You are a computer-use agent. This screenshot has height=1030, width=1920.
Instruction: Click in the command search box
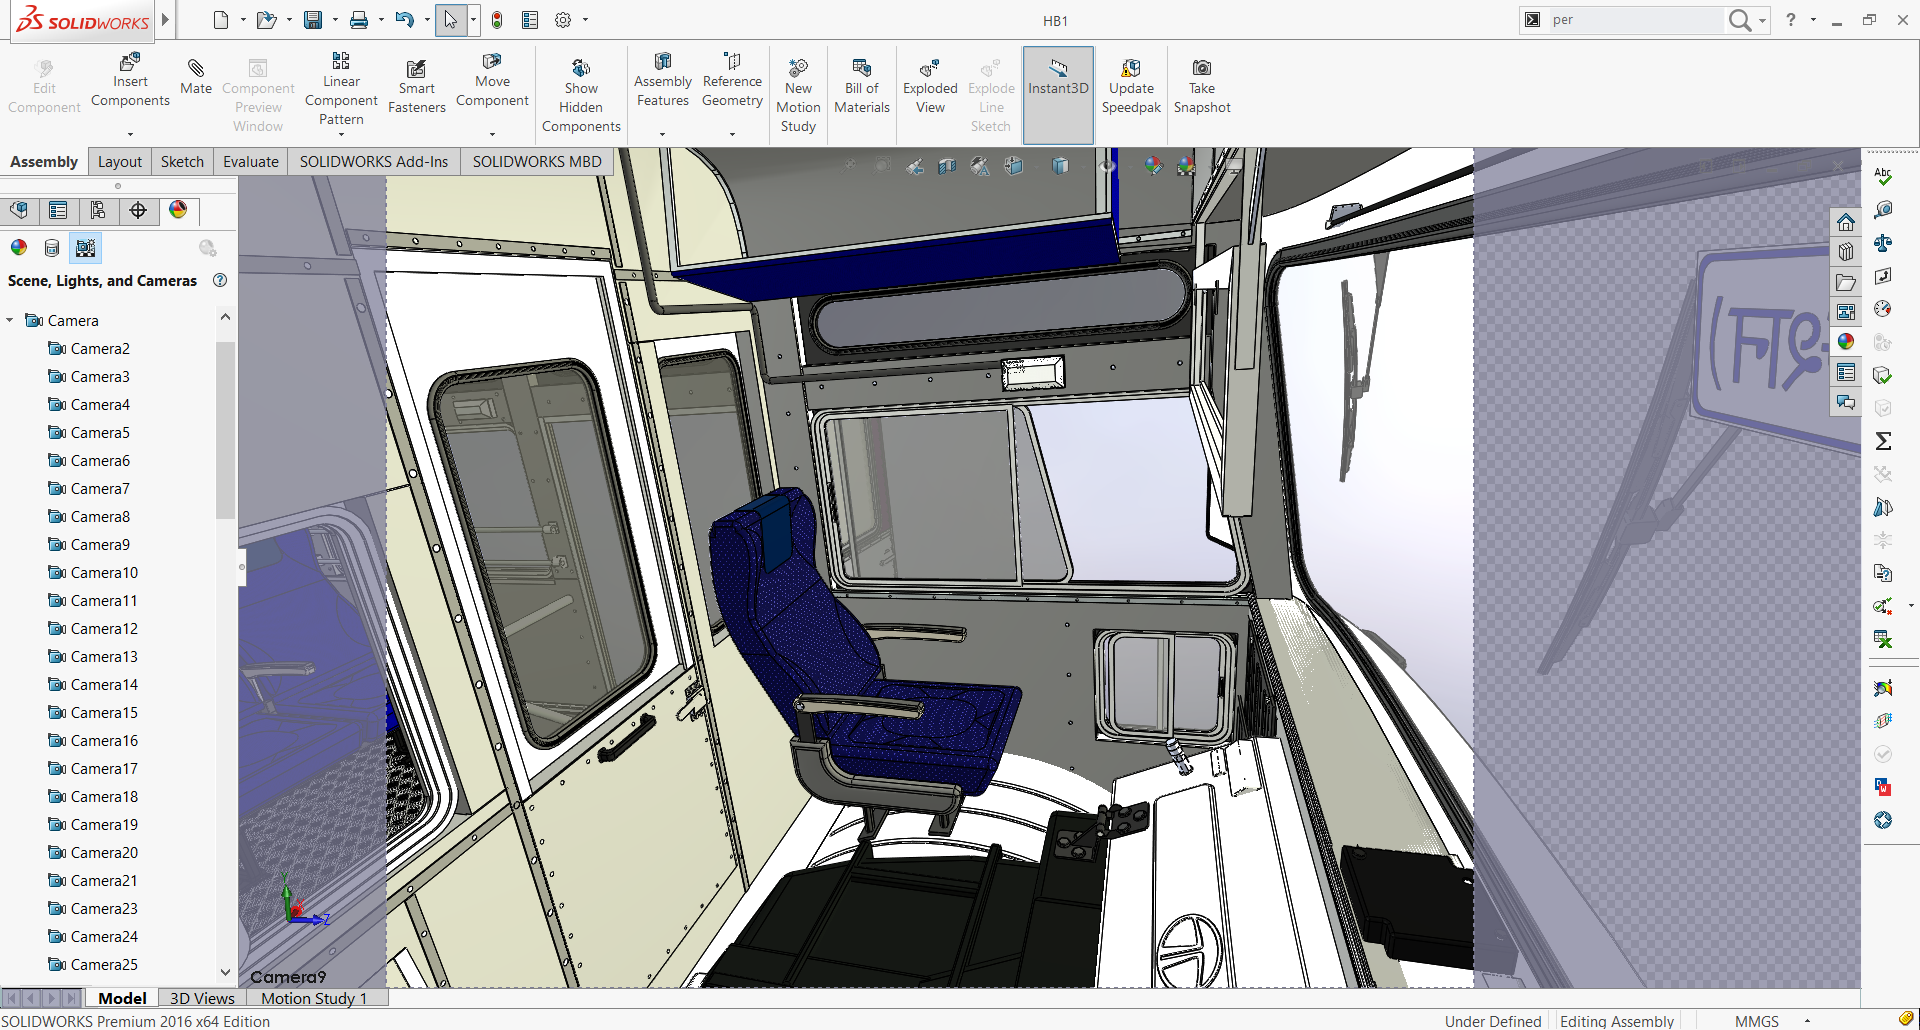[1634, 20]
